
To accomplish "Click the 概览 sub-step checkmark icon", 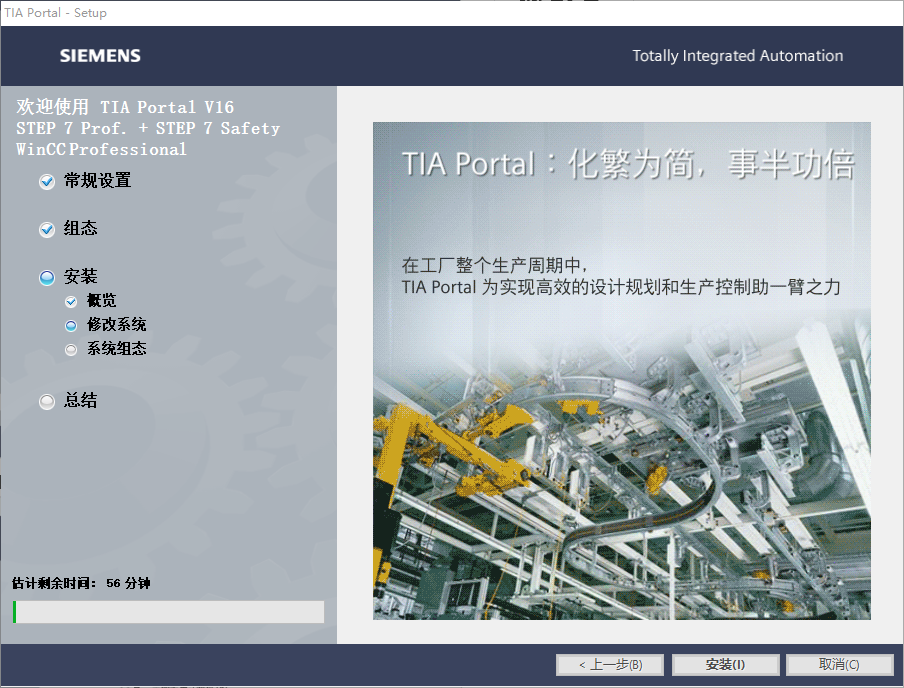I will 71,302.
